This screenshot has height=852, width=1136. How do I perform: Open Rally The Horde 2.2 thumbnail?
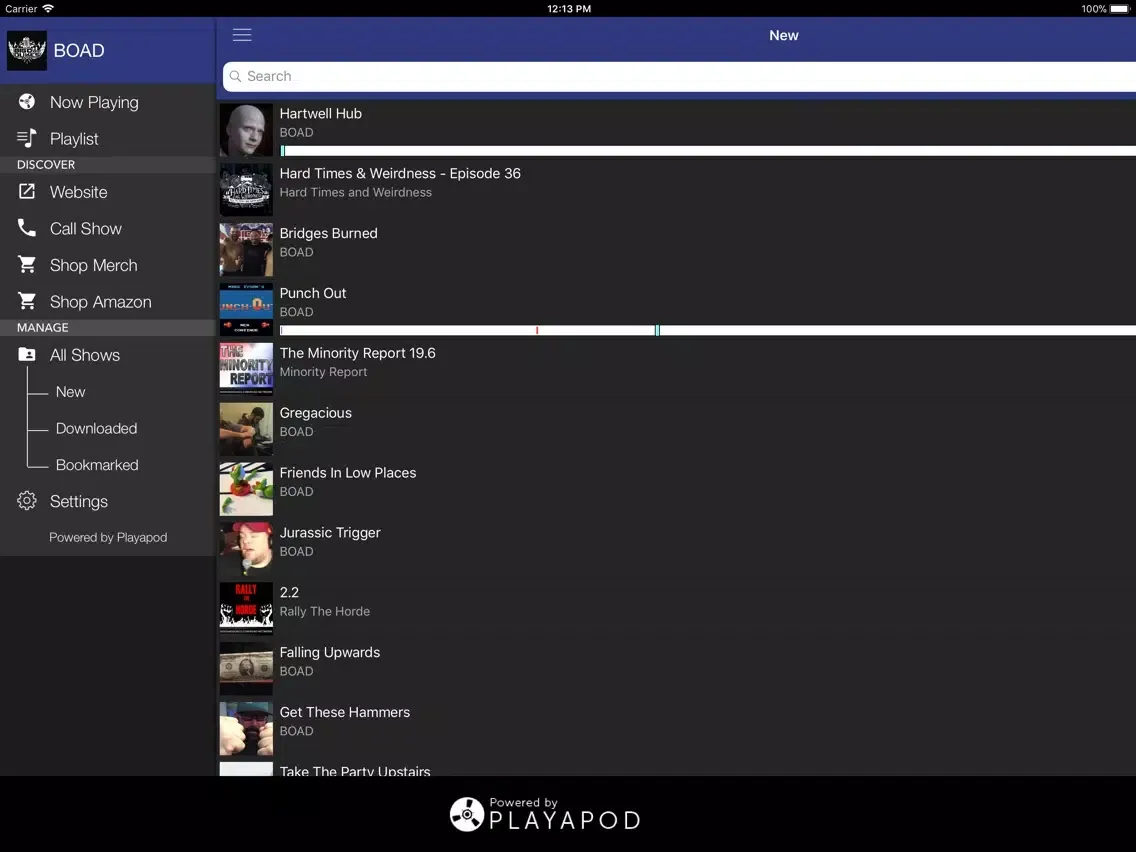pyautogui.click(x=246, y=609)
